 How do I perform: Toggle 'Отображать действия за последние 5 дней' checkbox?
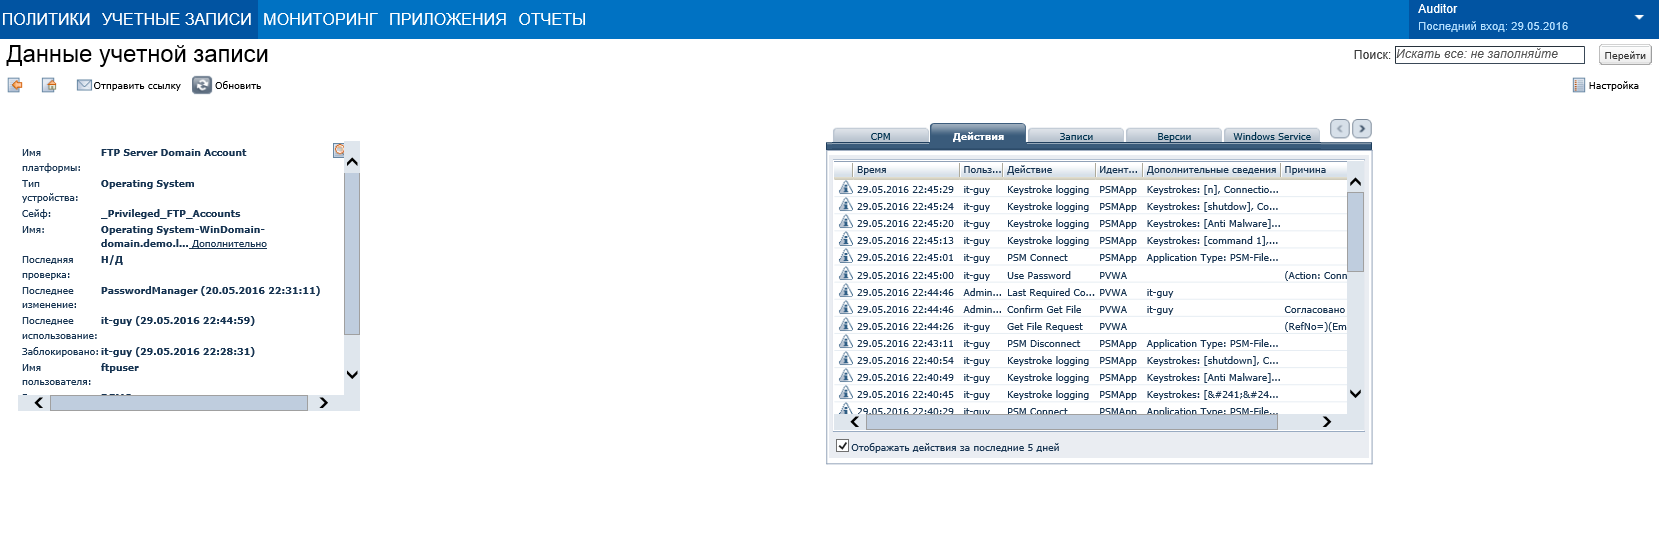click(842, 446)
